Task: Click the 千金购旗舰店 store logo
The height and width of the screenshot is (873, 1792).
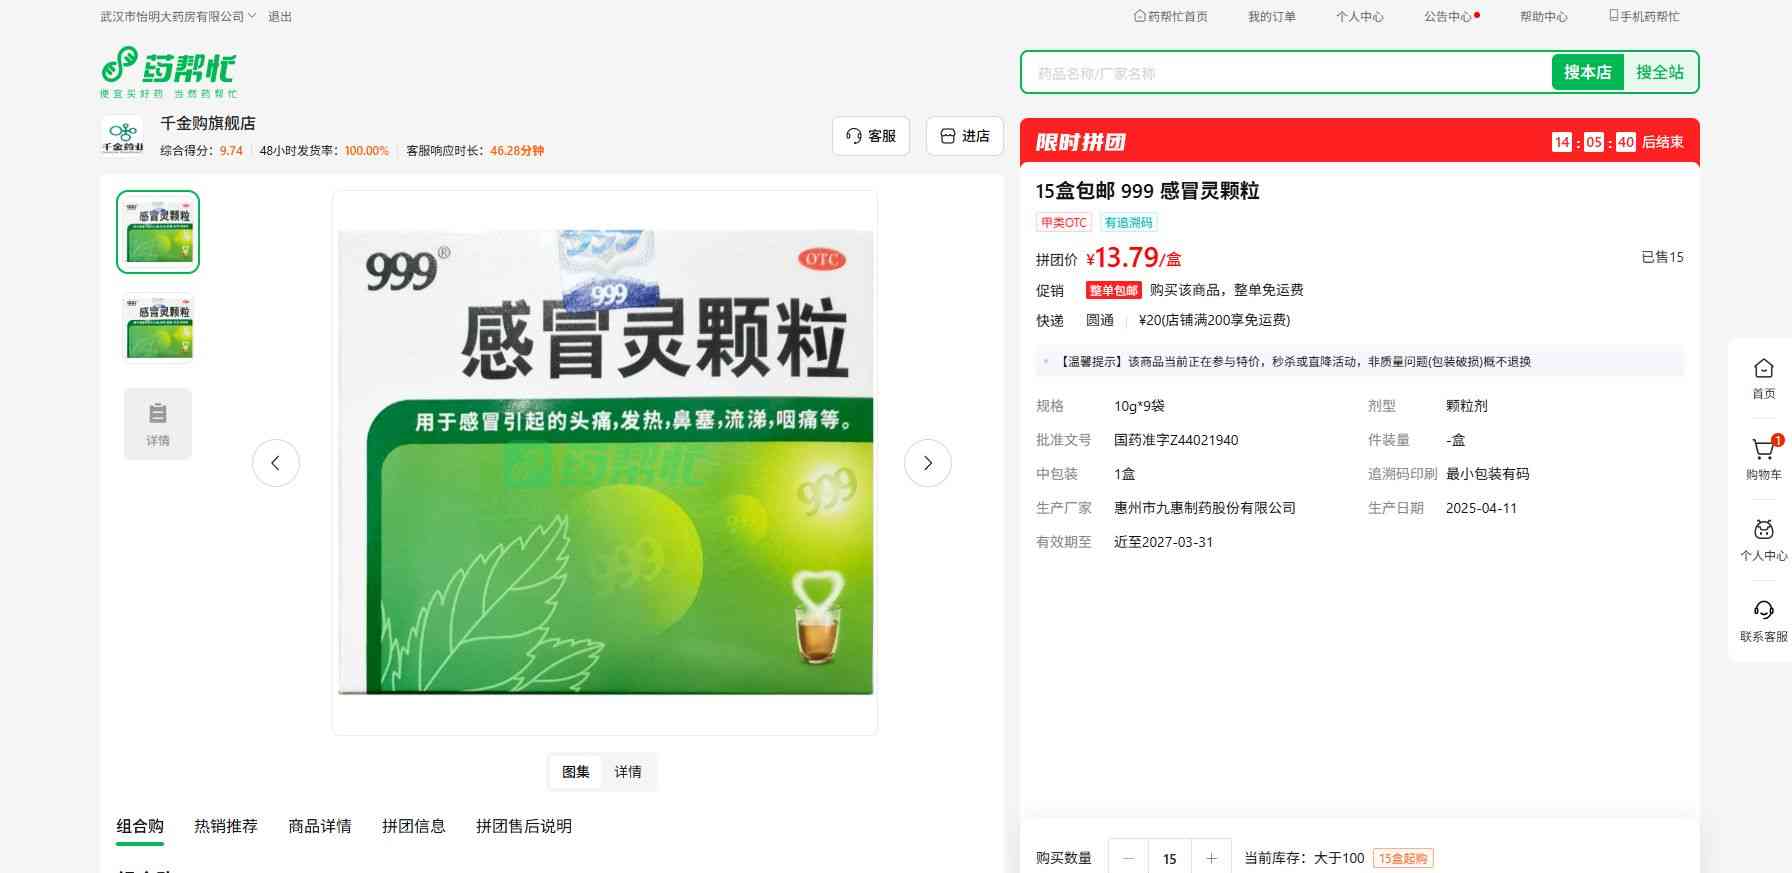Action: (x=123, y=135)
